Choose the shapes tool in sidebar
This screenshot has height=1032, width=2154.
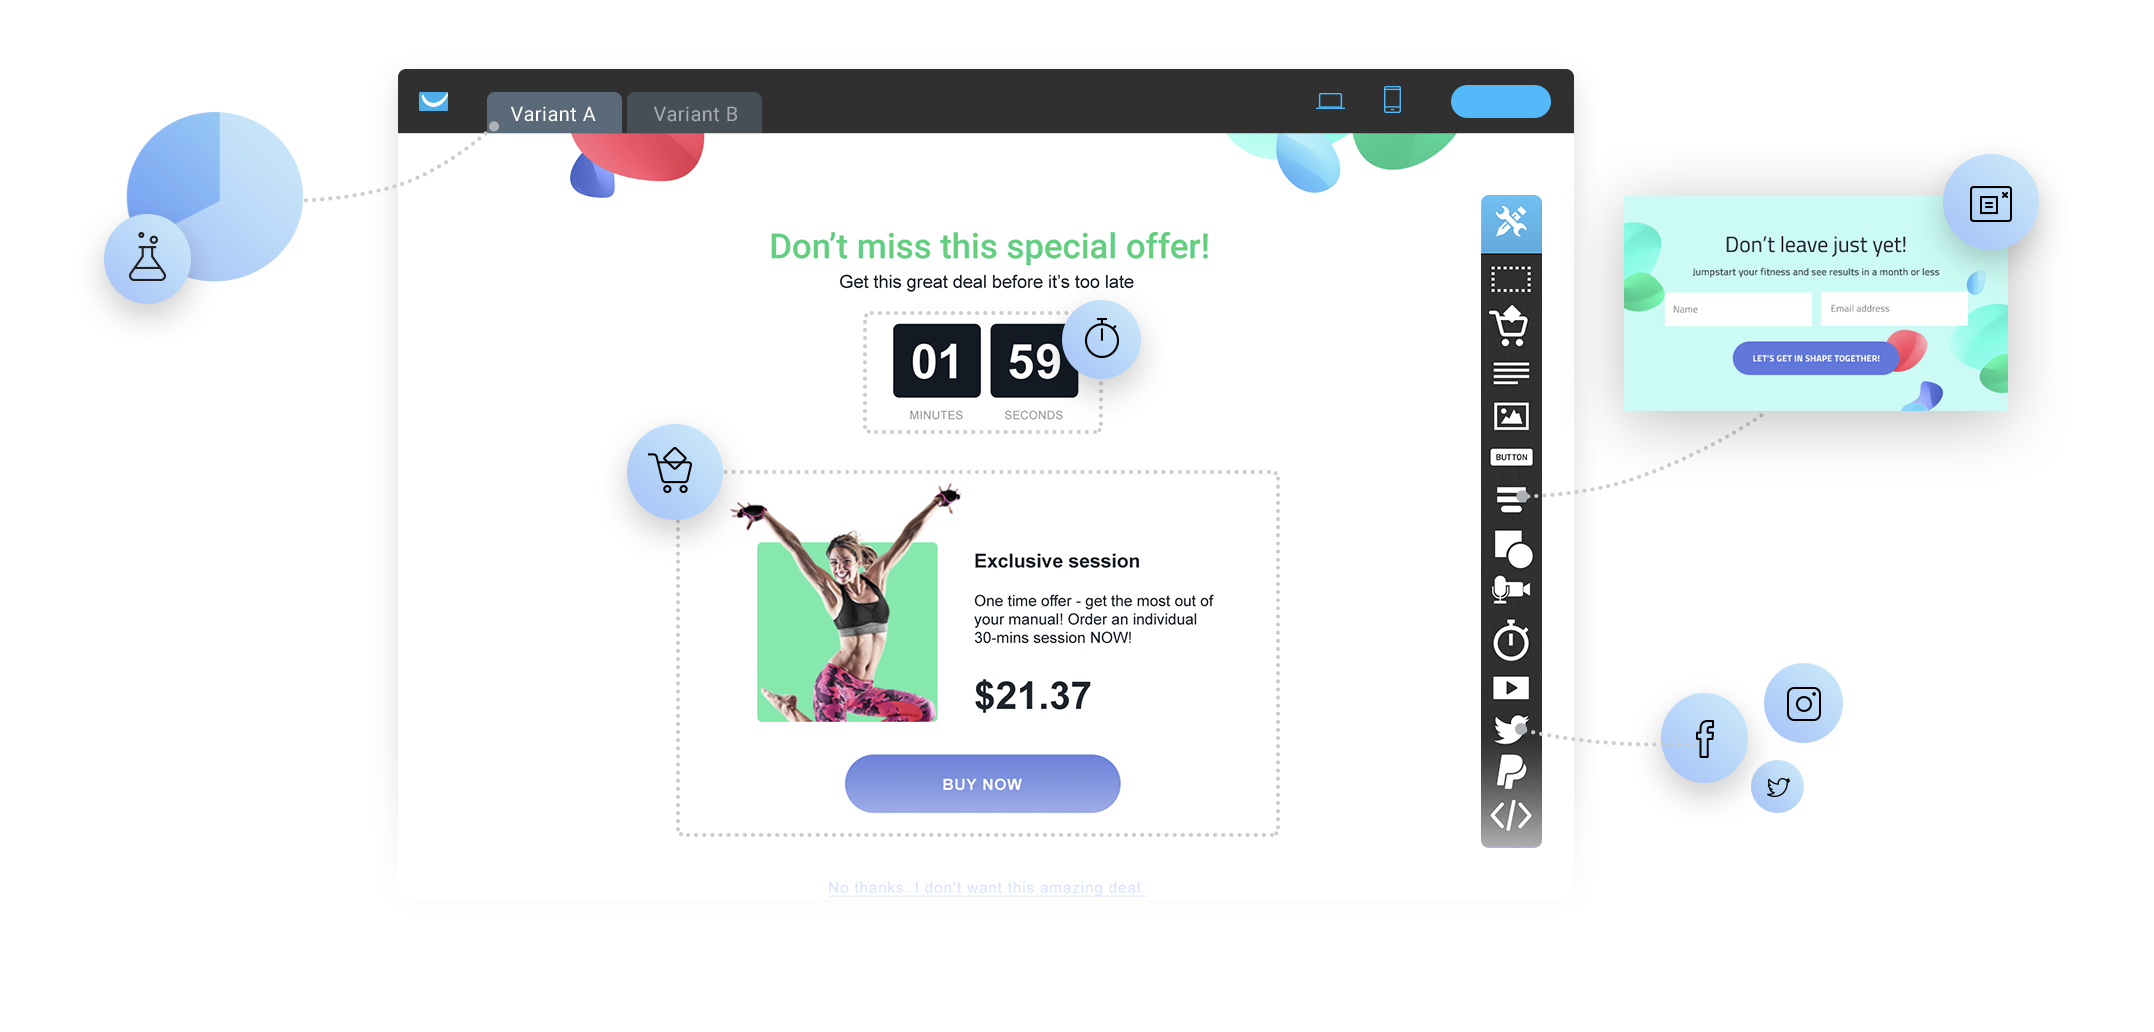pos(1513,549)
